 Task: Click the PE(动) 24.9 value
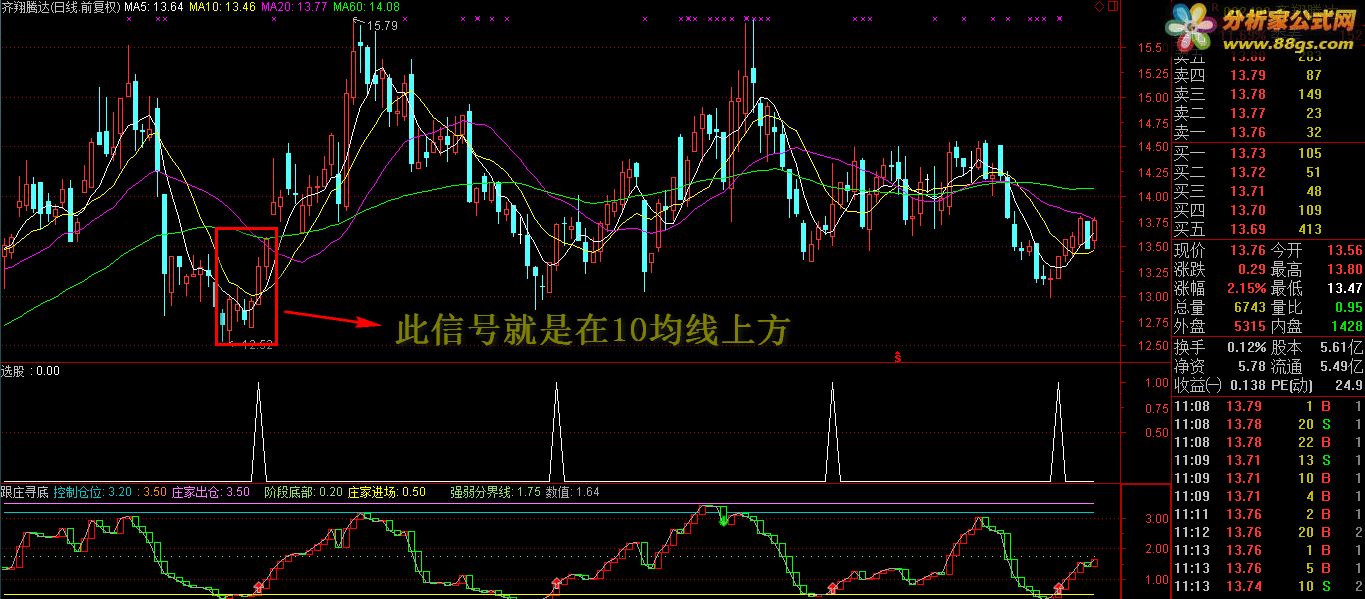point(1348,385)
